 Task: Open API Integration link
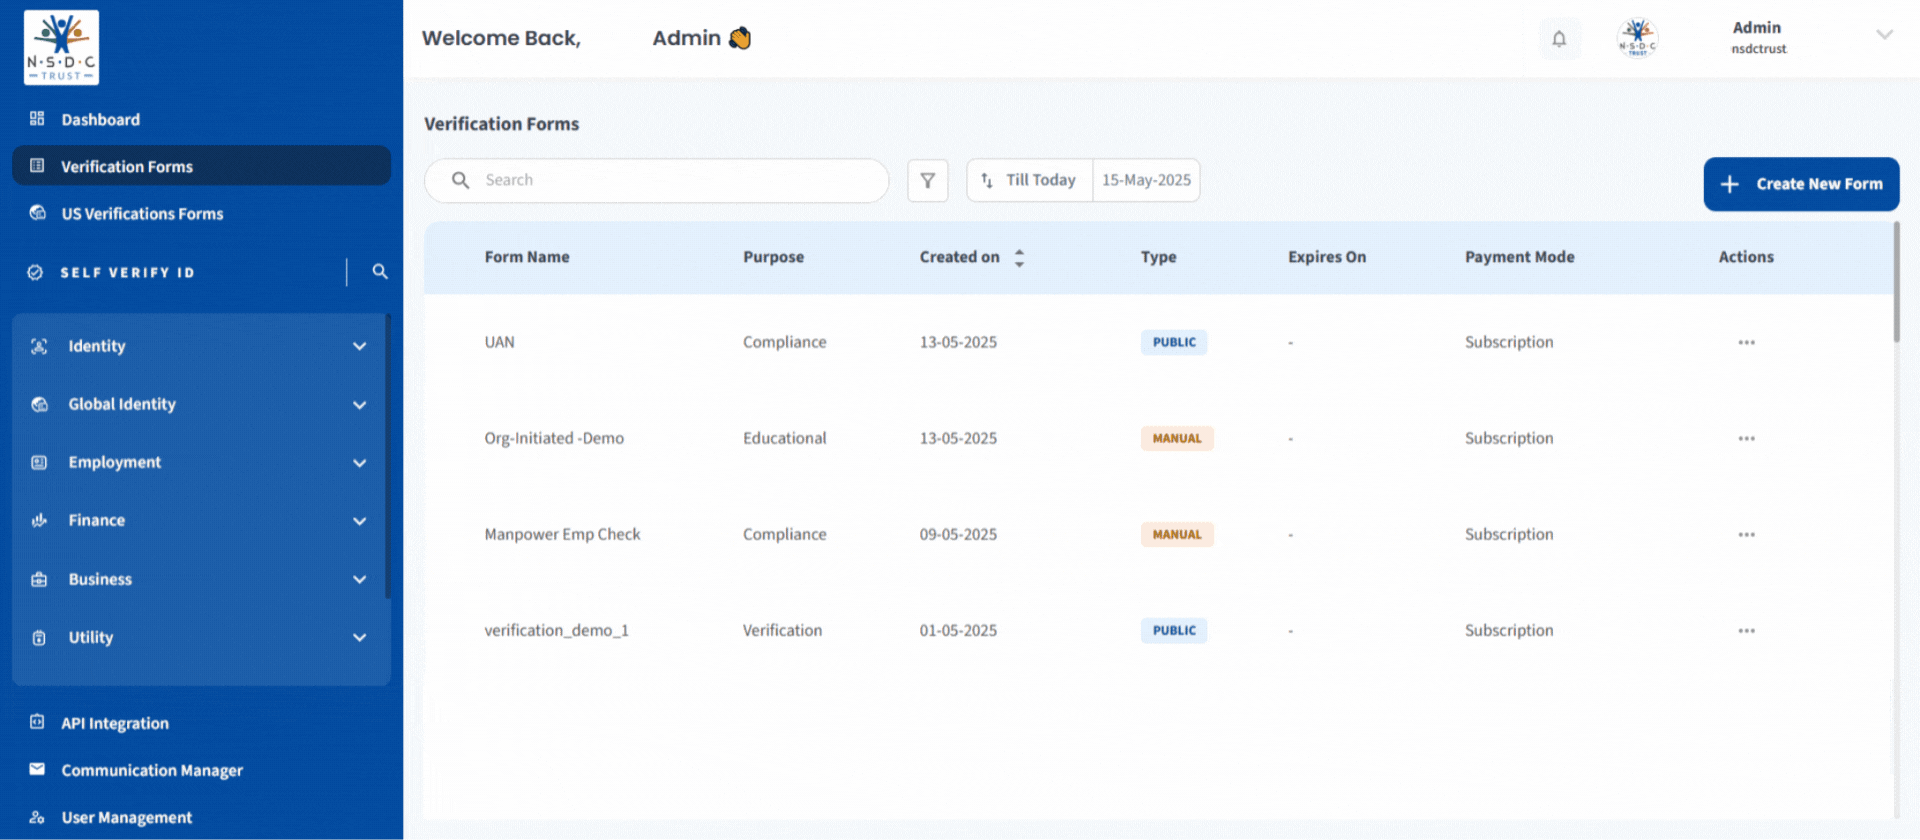pyautogui.click(x=114, y=723)
